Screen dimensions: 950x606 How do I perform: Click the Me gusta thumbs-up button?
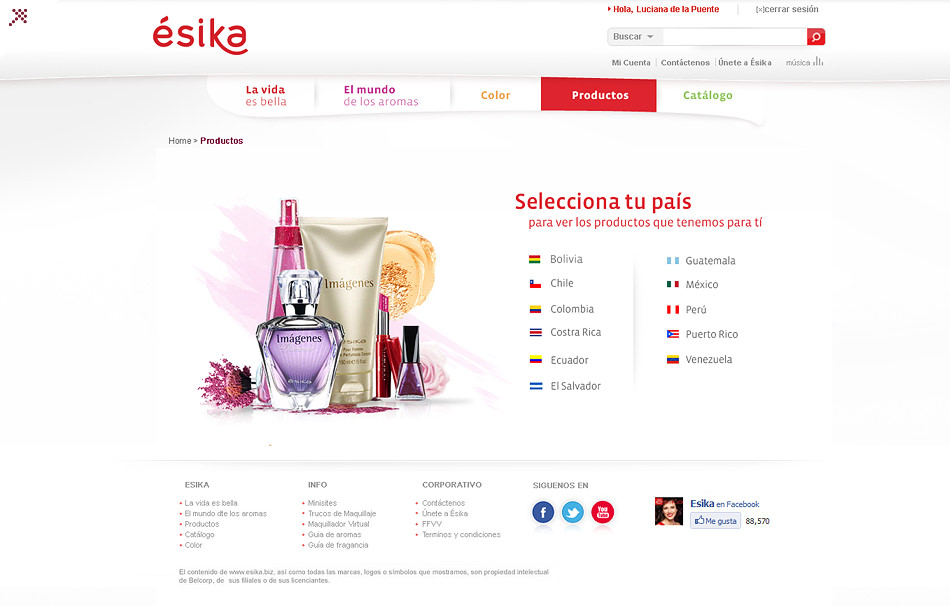click(x=716, y=521)
